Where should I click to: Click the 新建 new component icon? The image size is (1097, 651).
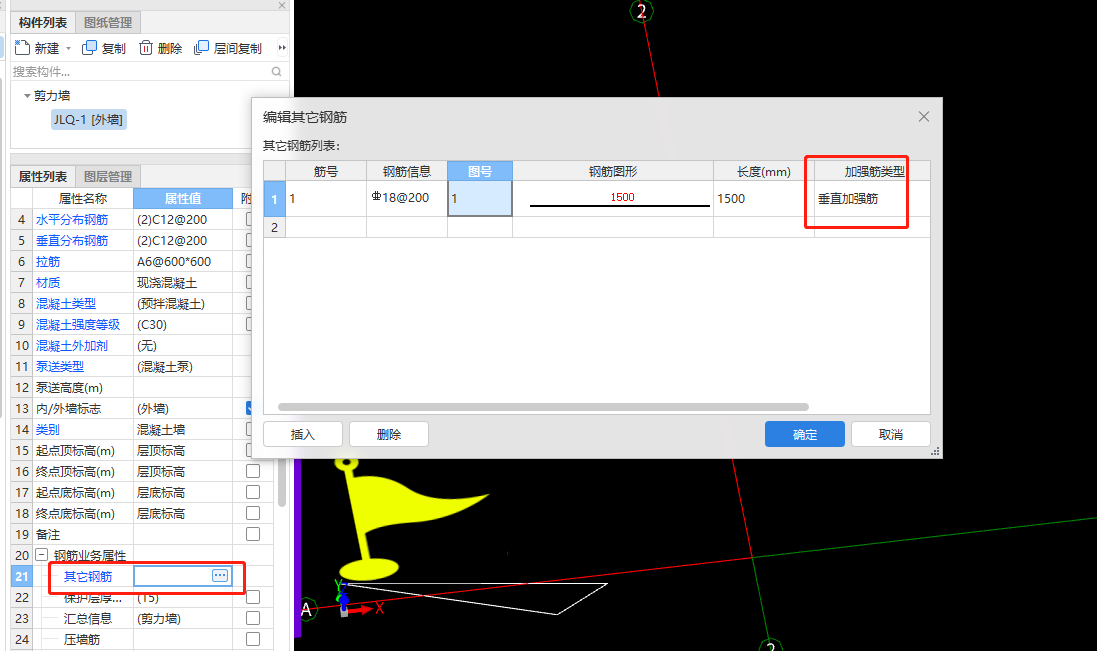(x=22, y=48)
